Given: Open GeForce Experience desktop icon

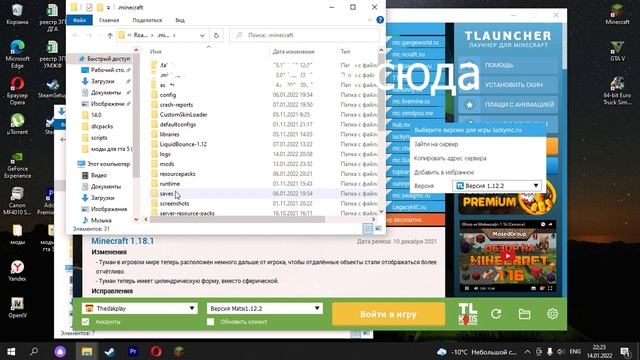Looking at the screenshot, I should click(17, 165).
